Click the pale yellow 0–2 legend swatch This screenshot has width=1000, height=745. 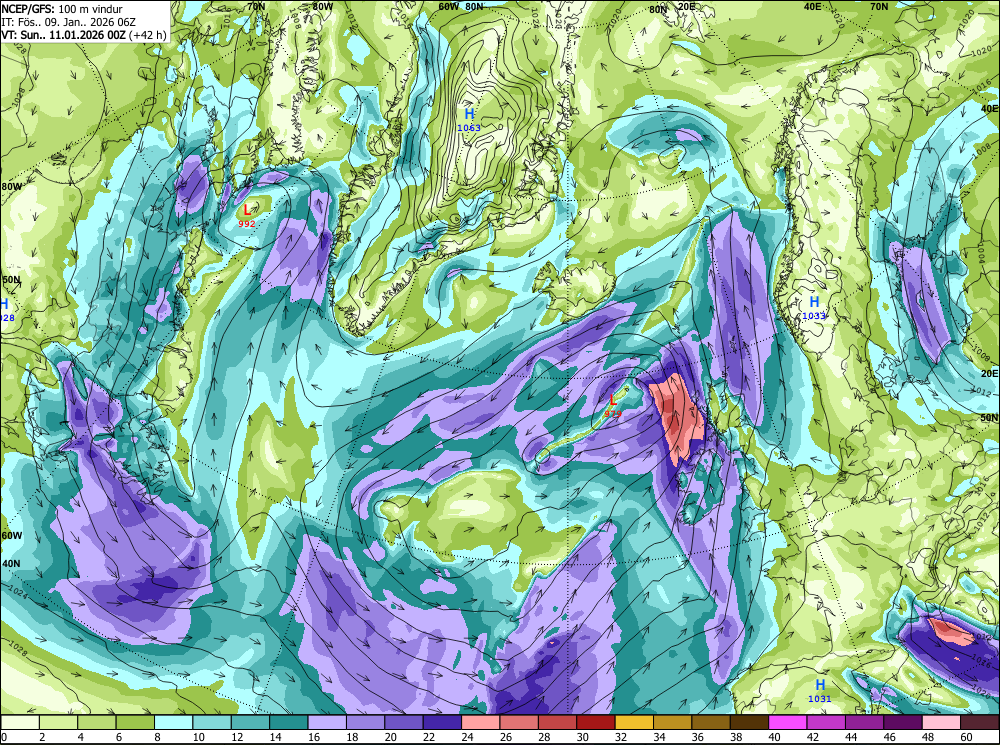(20, 722)
